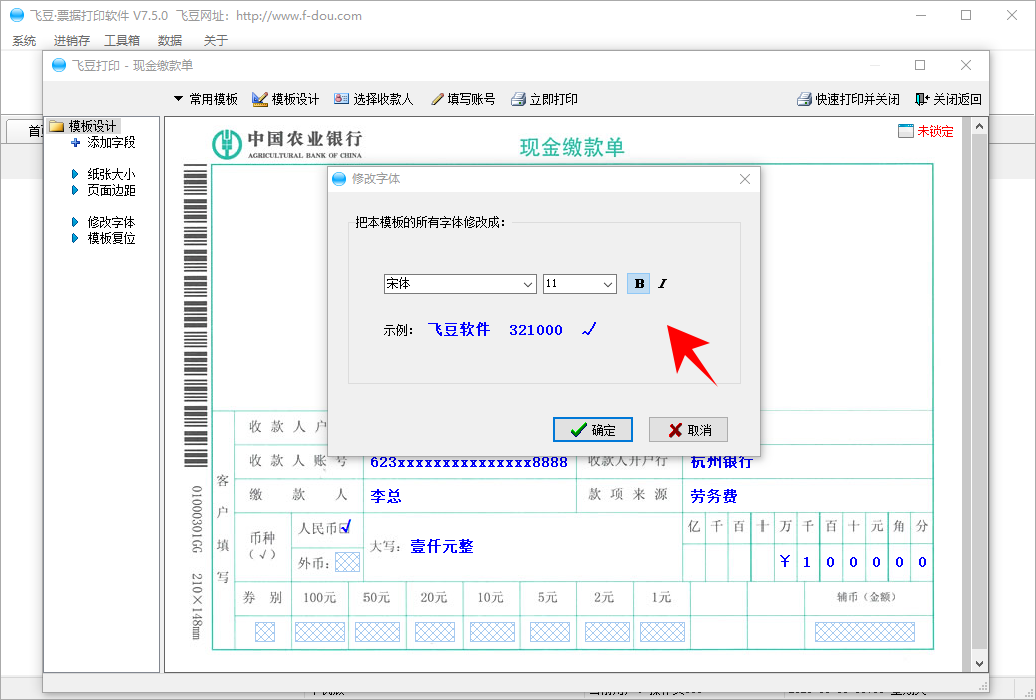Click the digit 1 in the 千 amount column
The width and height of the screenshot is (1036, 700).
[x=807, y=562]
